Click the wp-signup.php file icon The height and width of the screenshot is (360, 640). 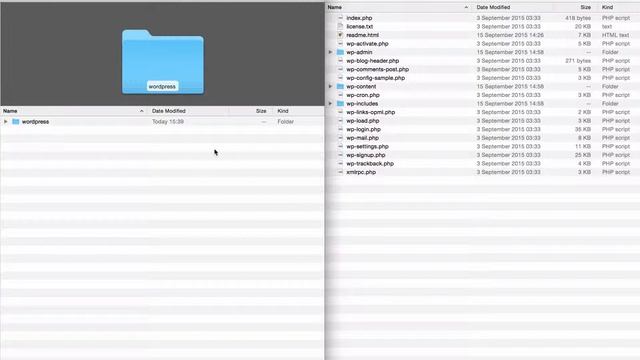click(x=340, y=155)
